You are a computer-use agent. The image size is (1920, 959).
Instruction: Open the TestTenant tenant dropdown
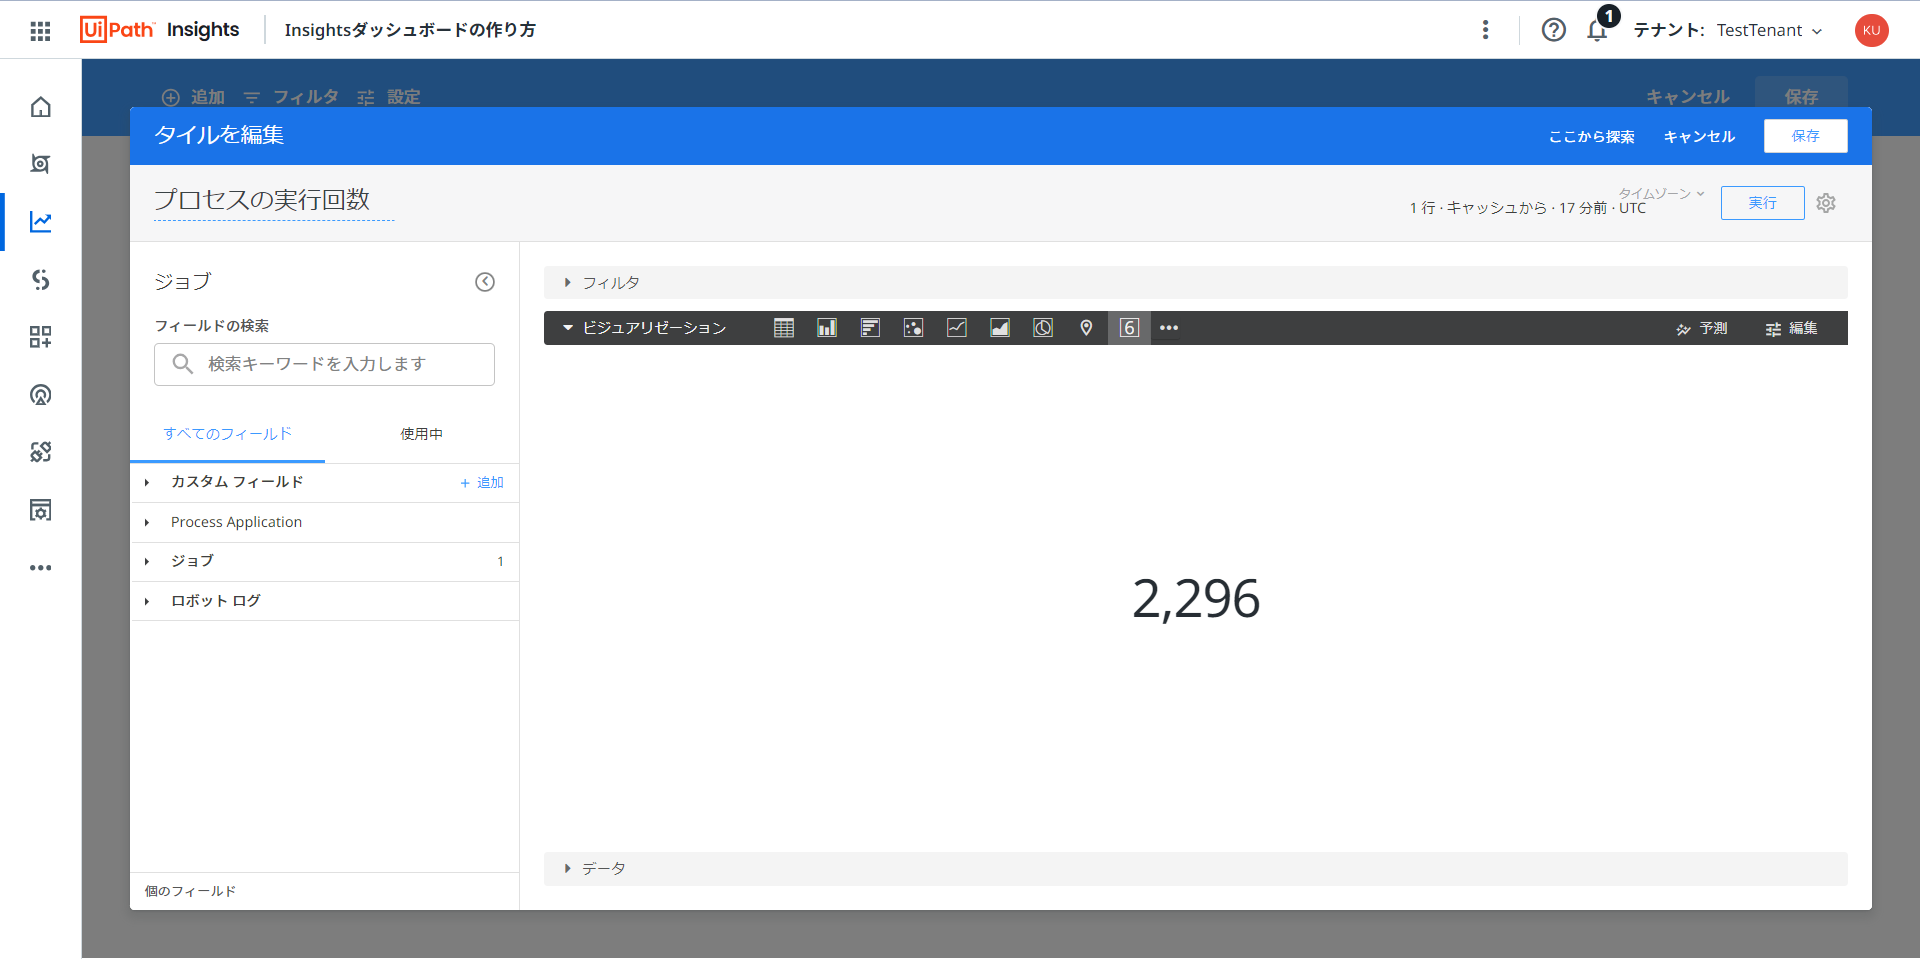coord(1769,30)
